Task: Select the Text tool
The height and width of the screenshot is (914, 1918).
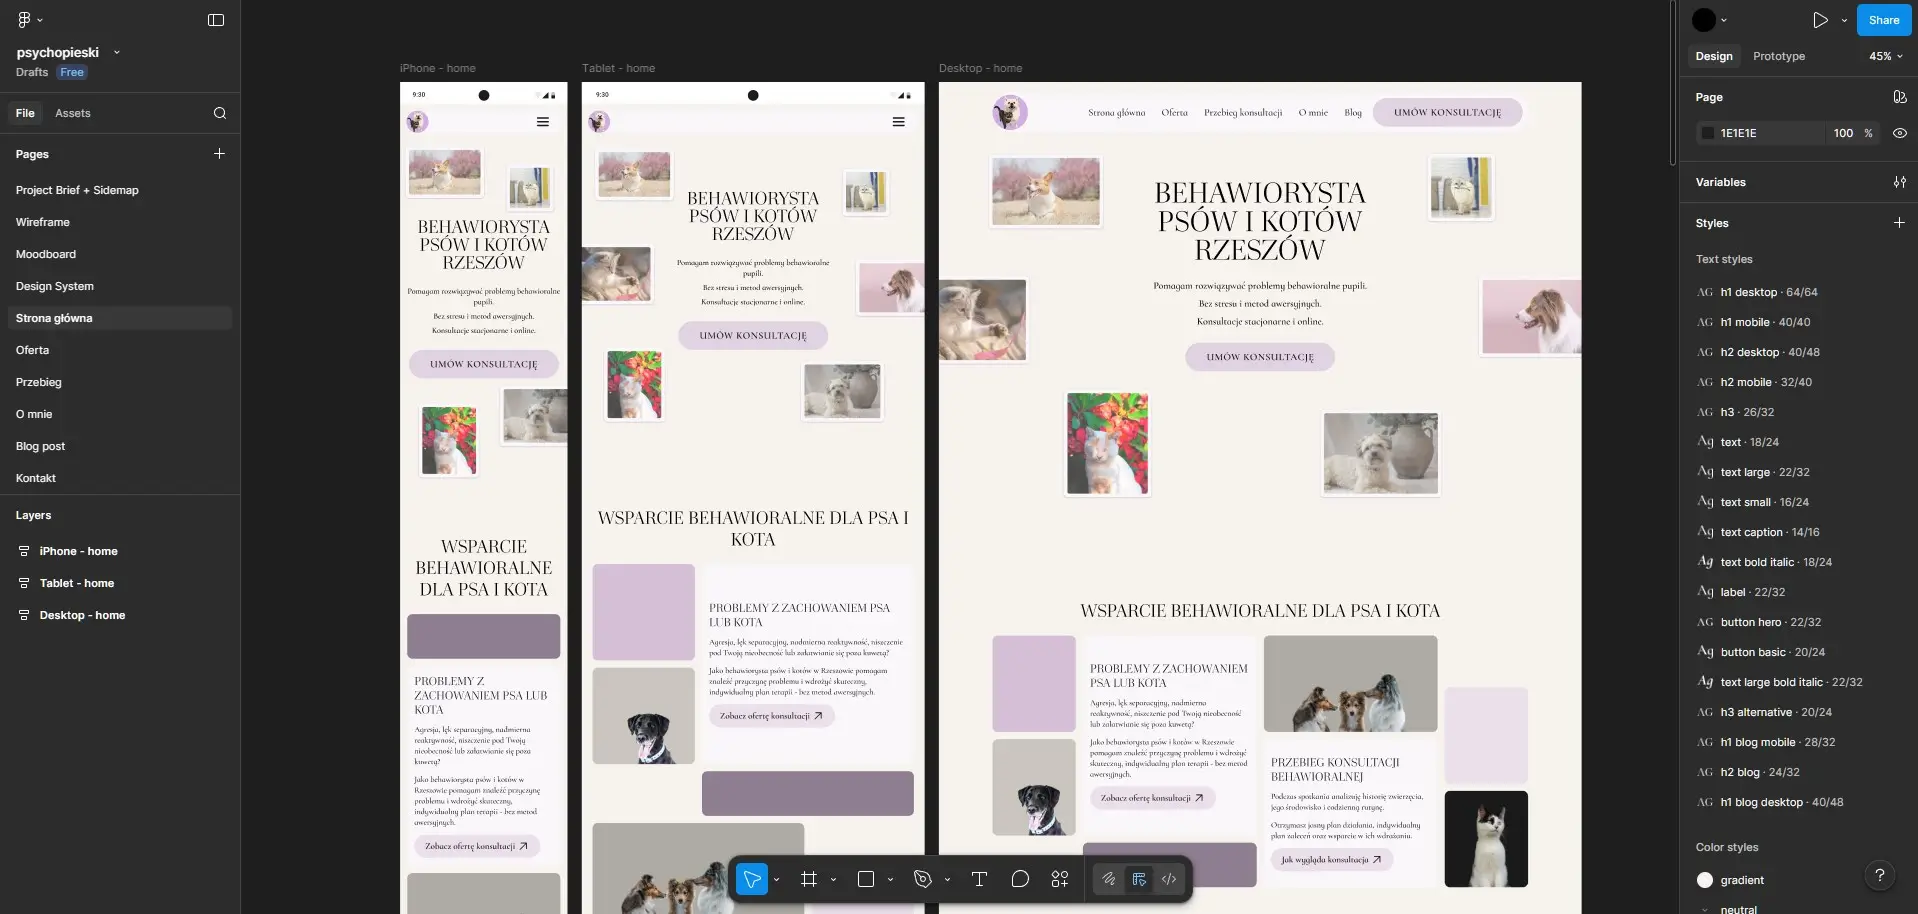Action: point(979,879)
